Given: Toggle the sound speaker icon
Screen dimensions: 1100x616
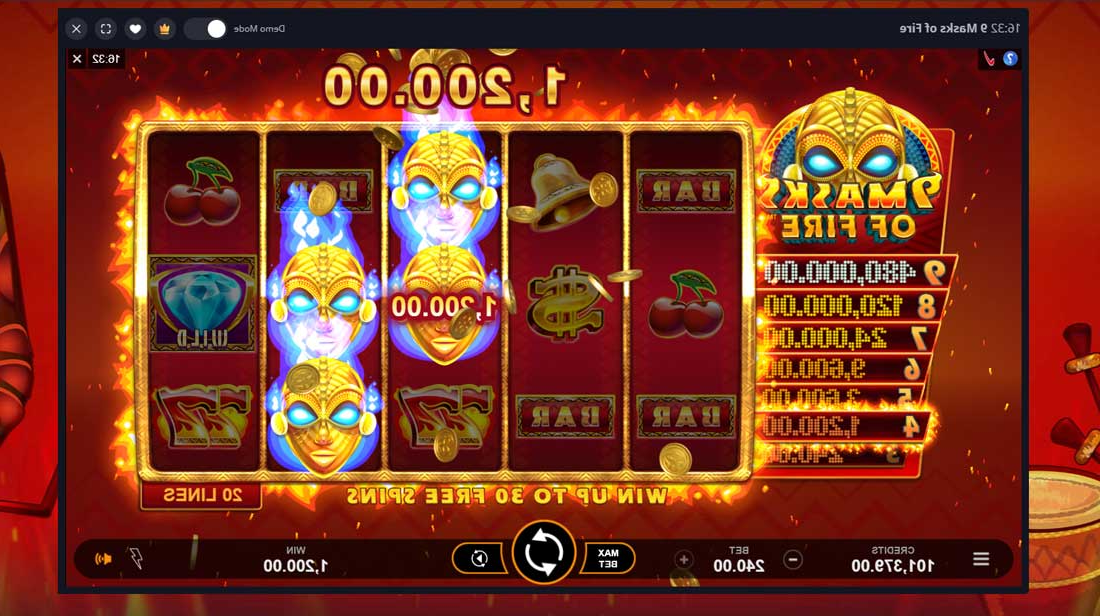Looking at the screenshot, I should 104,559.
